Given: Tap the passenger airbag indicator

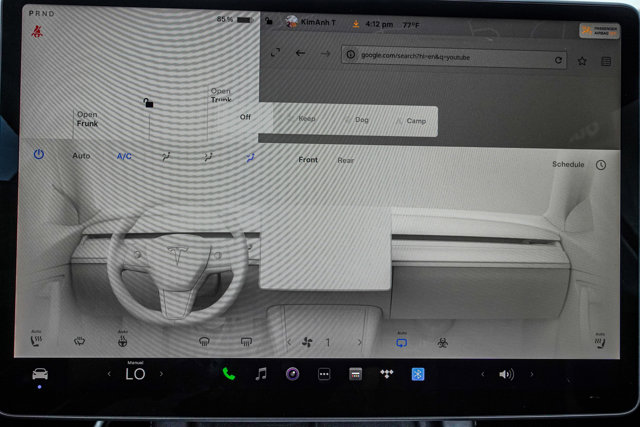Looking at the screenshot, I should 599,31.
